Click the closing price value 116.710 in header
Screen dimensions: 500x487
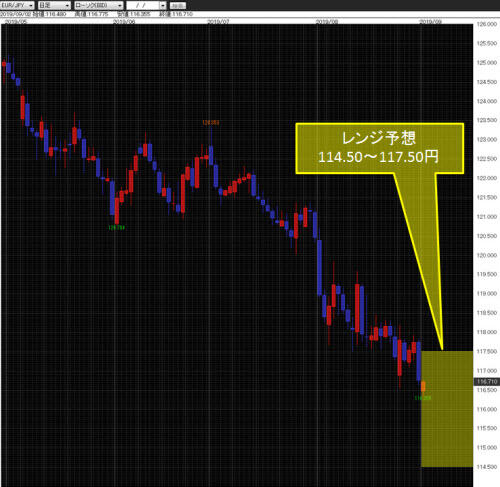click(x=182, y=14)
